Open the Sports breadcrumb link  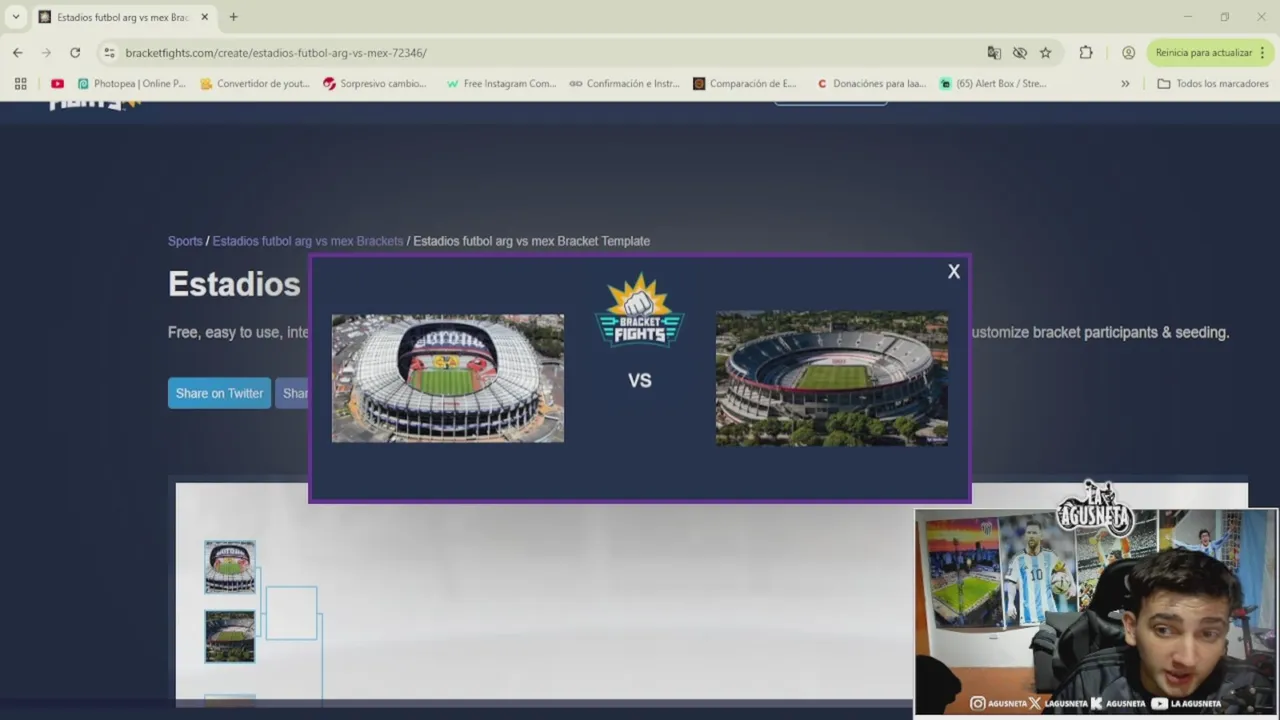185,241
